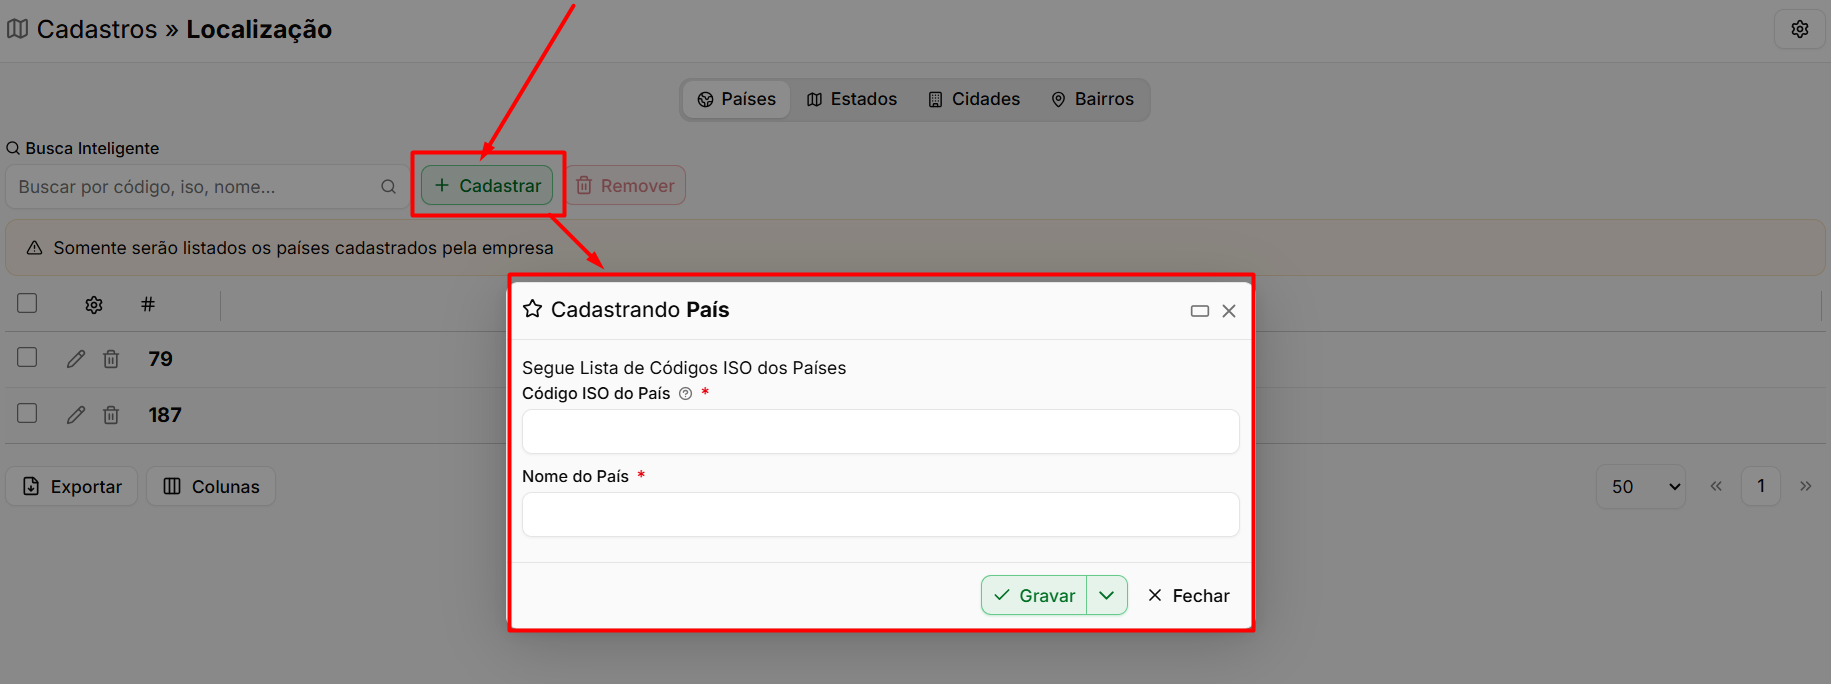
Task: Click the star icon in Cadastrando País dialog
Action: [533, 309]
